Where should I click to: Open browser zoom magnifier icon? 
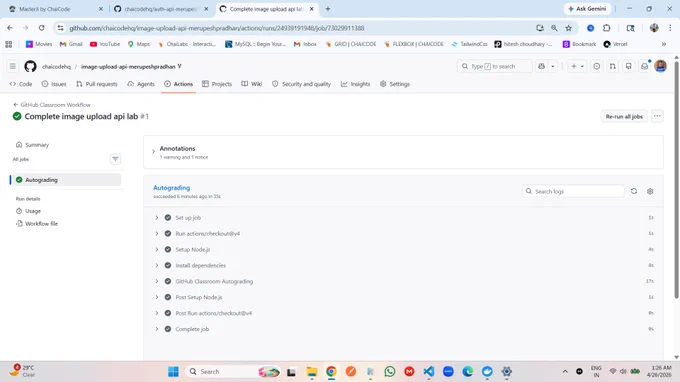pos(554,28)
